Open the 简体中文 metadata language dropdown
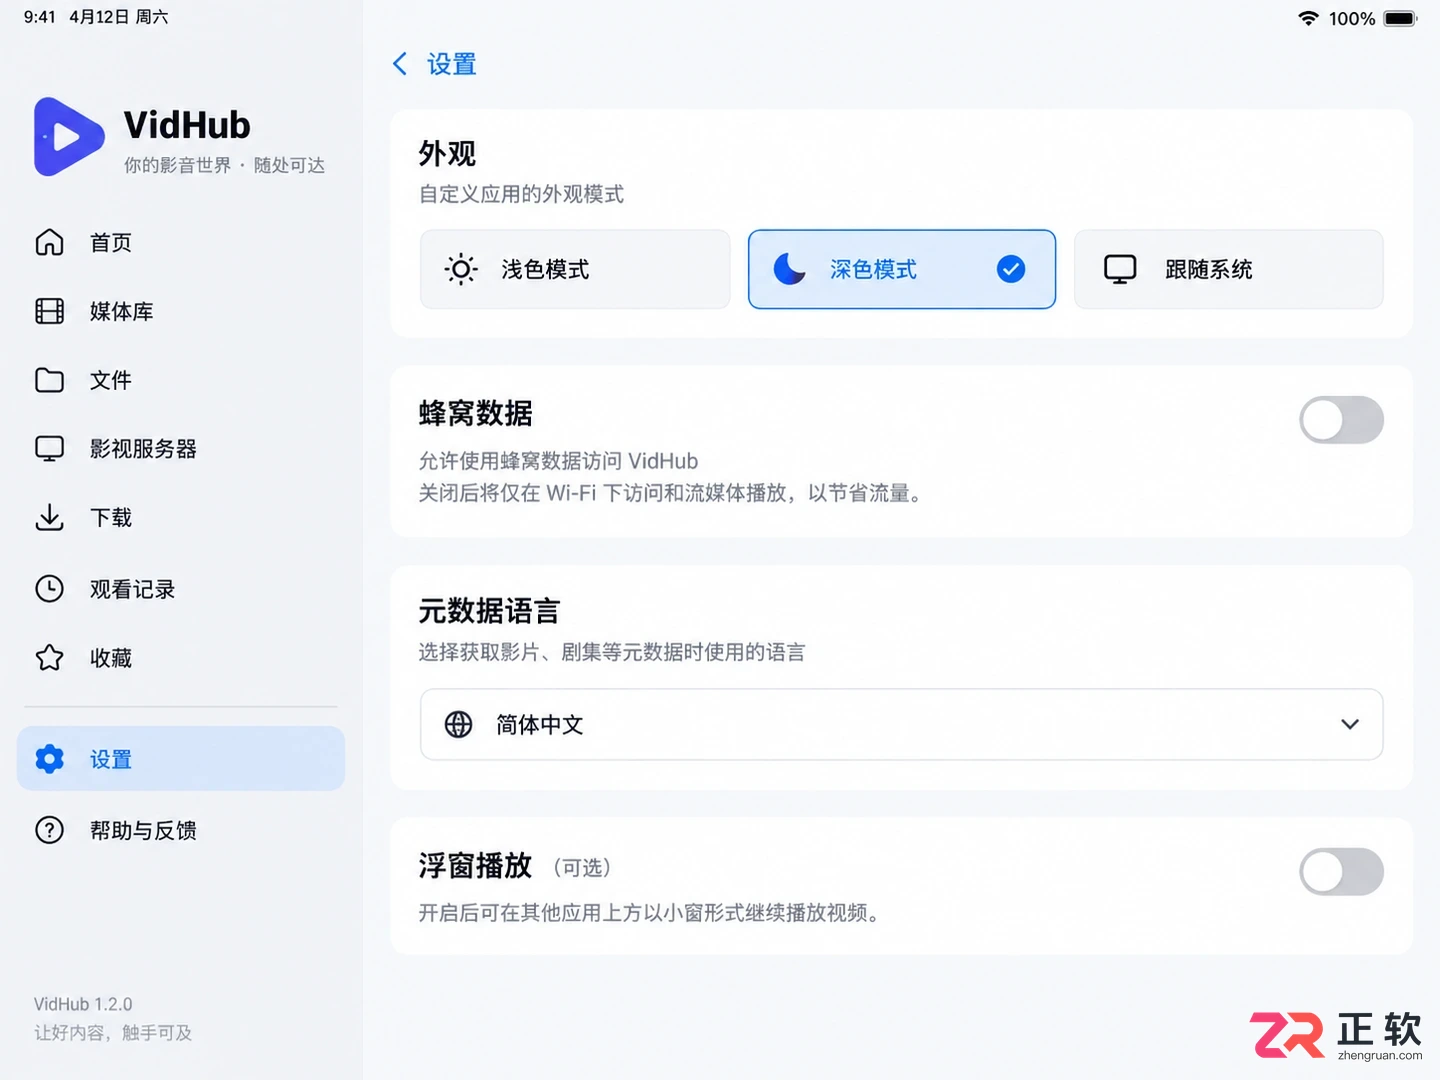 902,724
